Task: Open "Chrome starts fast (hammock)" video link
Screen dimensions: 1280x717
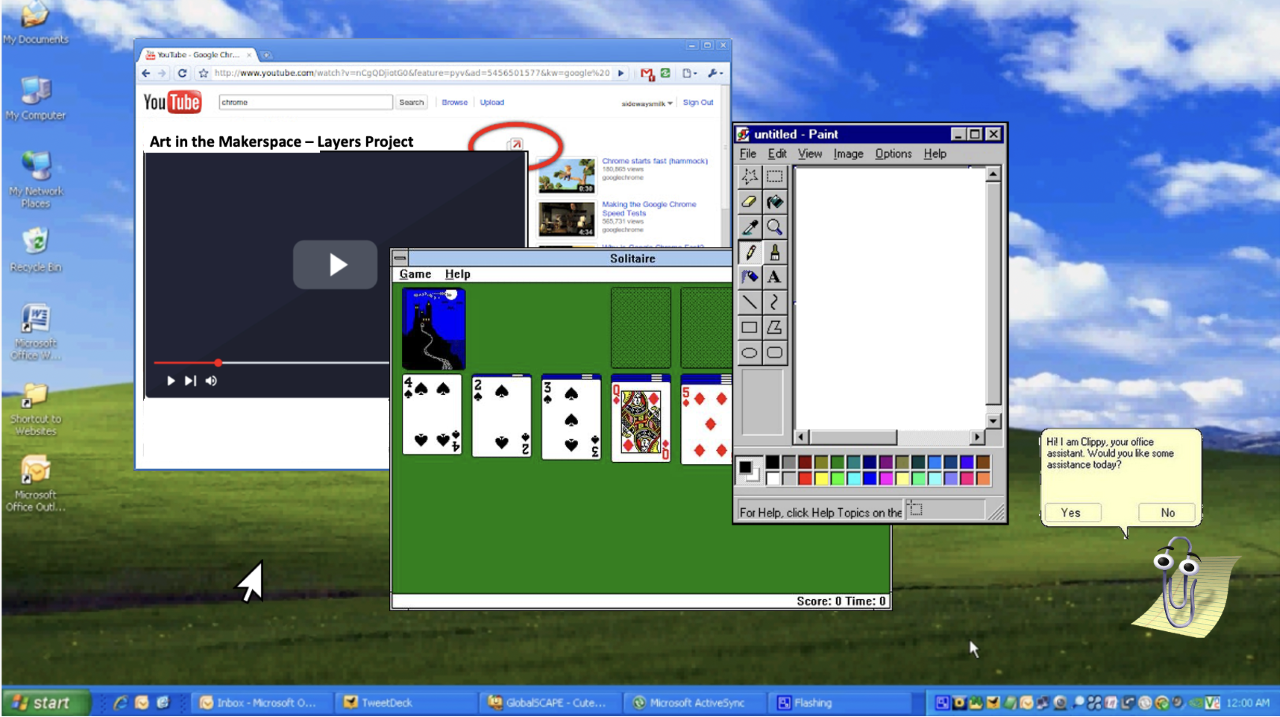Action: (654, 161)
